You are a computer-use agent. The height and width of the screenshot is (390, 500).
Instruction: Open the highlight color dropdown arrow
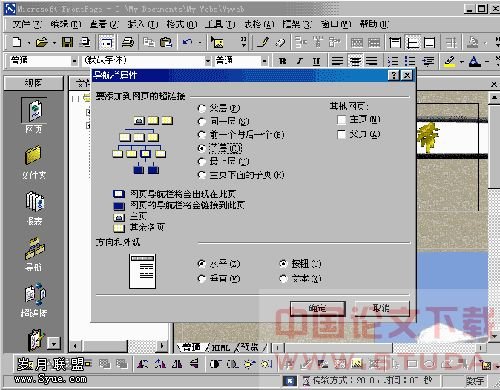[462, 62]
